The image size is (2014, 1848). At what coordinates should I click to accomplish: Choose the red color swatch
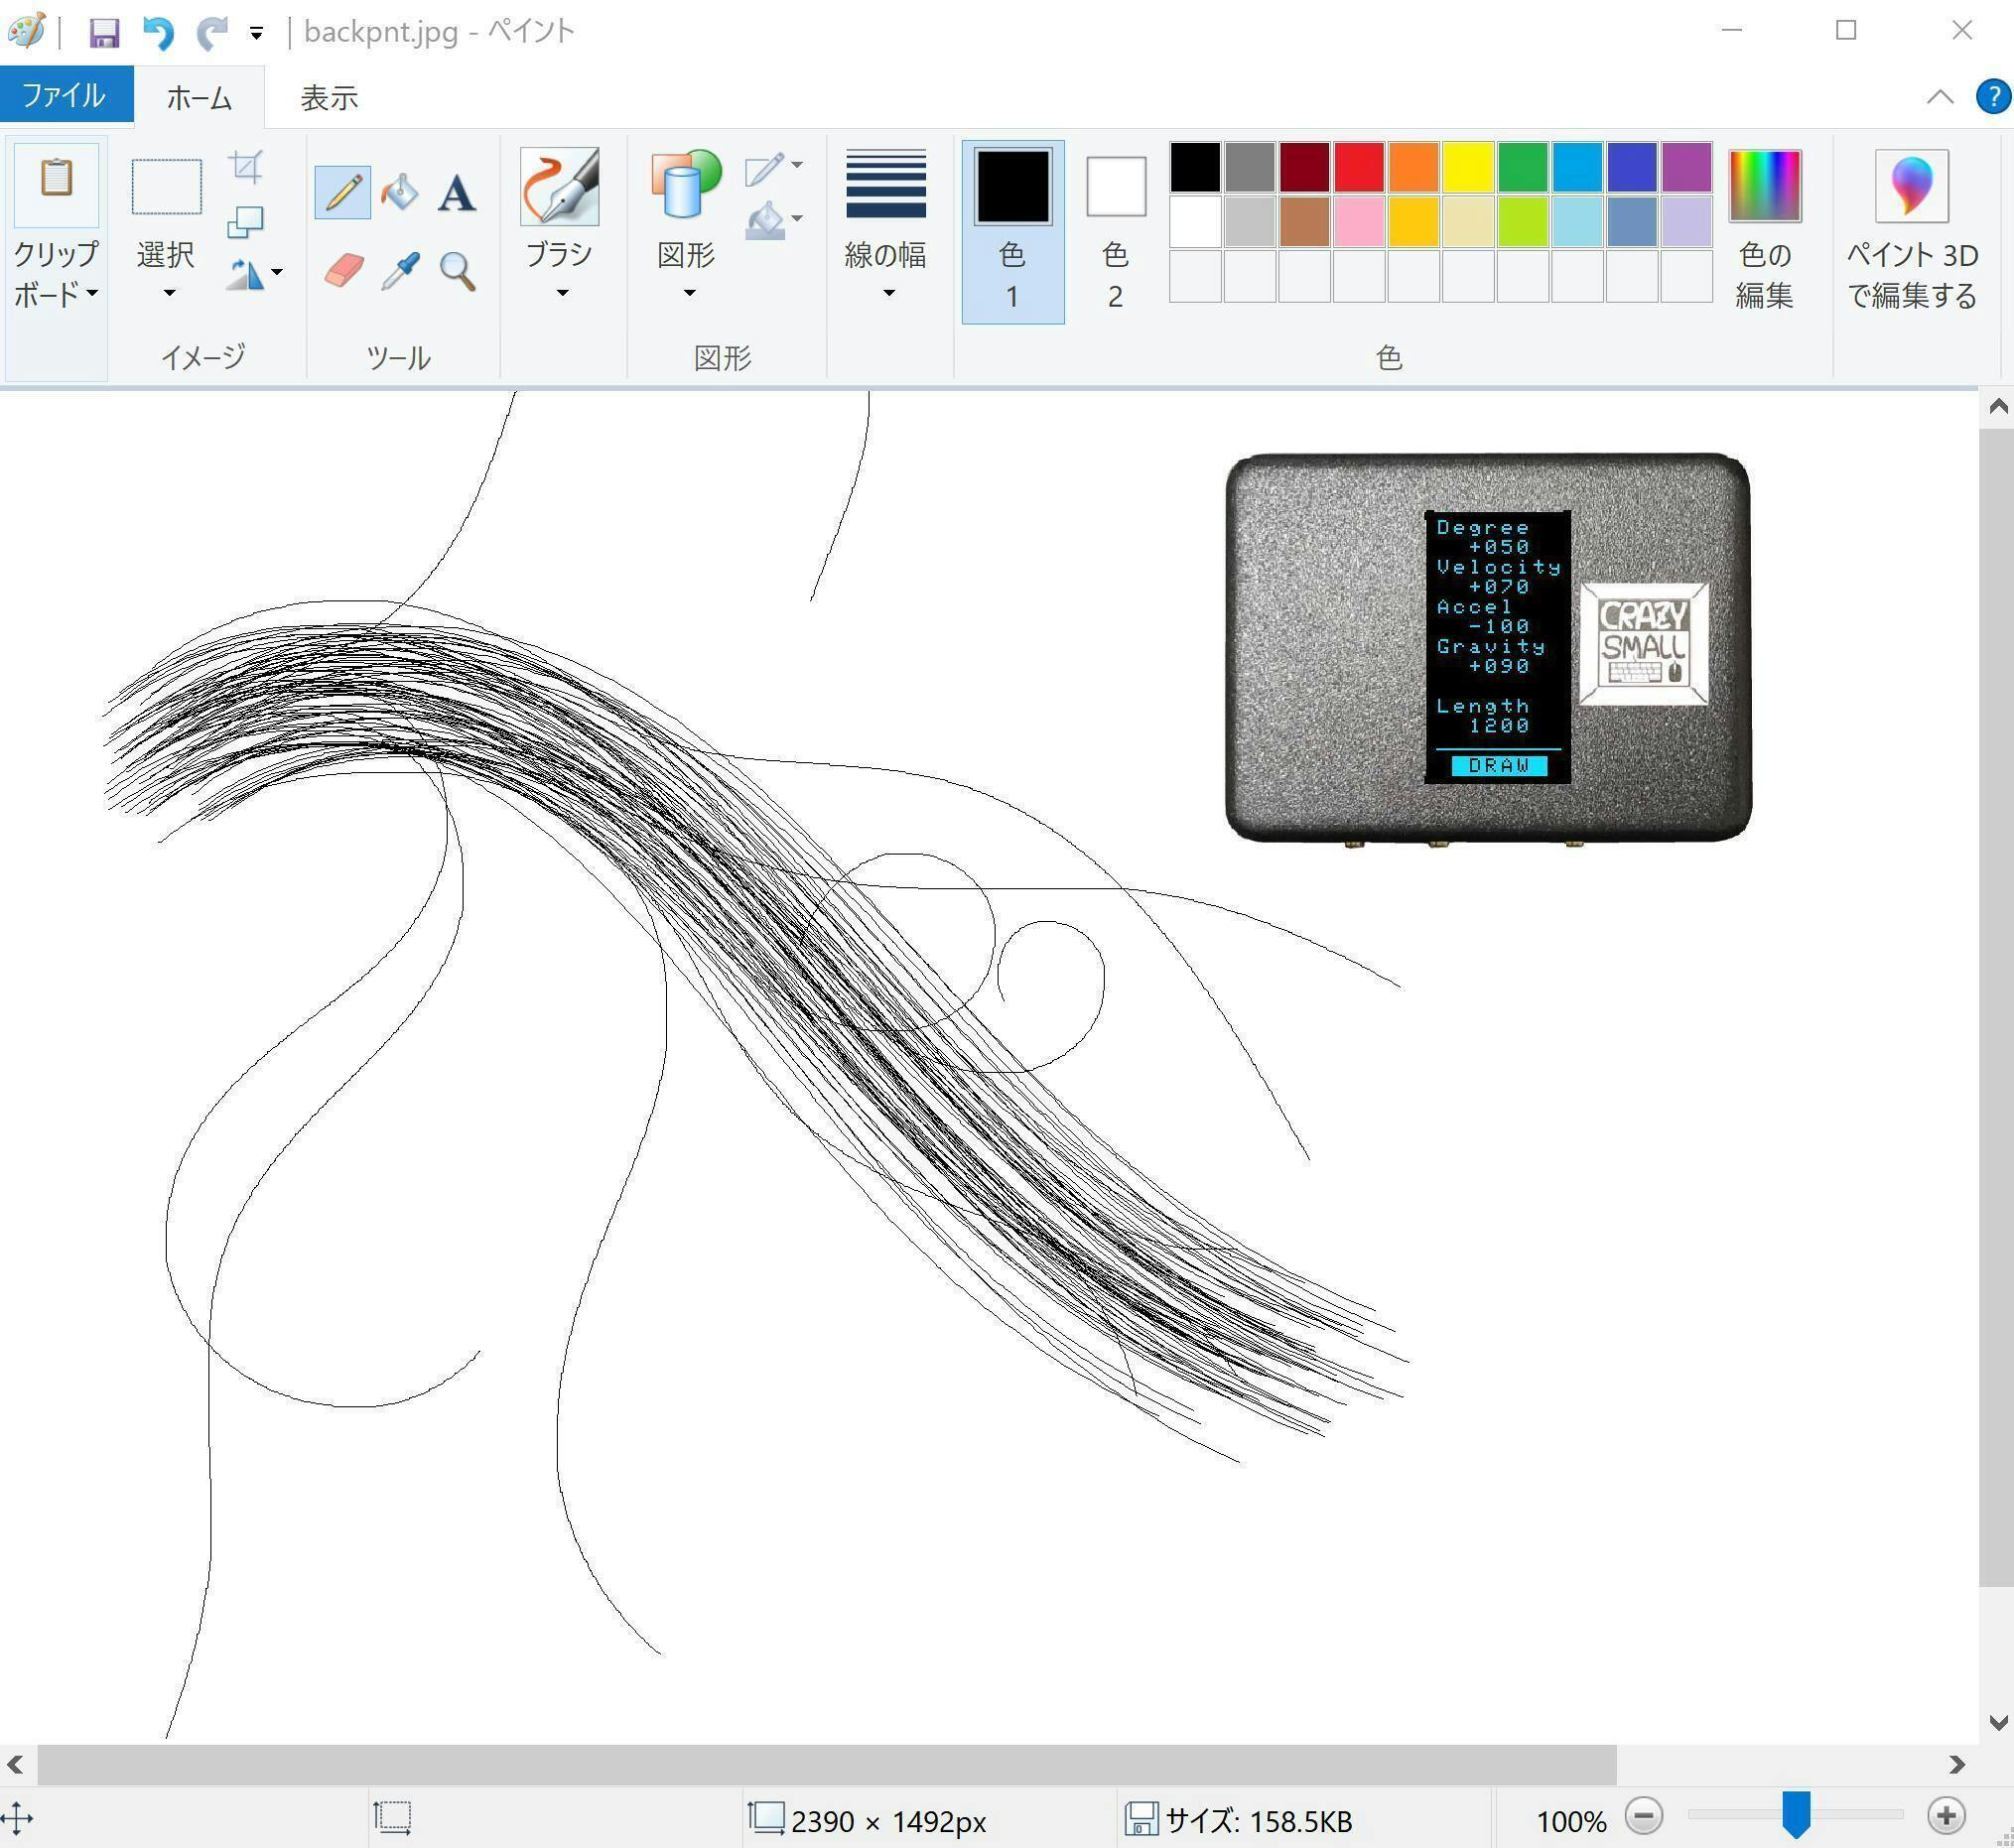point(1358,167)
